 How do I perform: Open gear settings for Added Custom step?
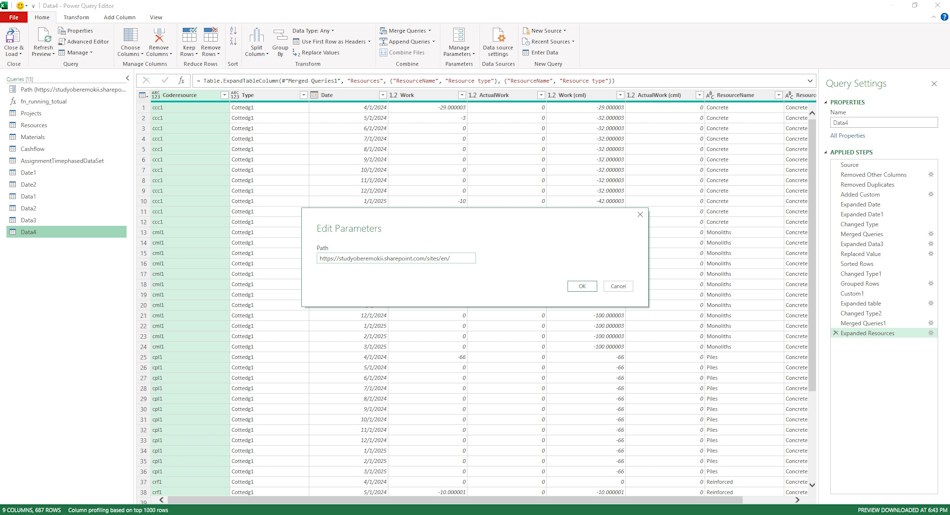tap(931, 194)
